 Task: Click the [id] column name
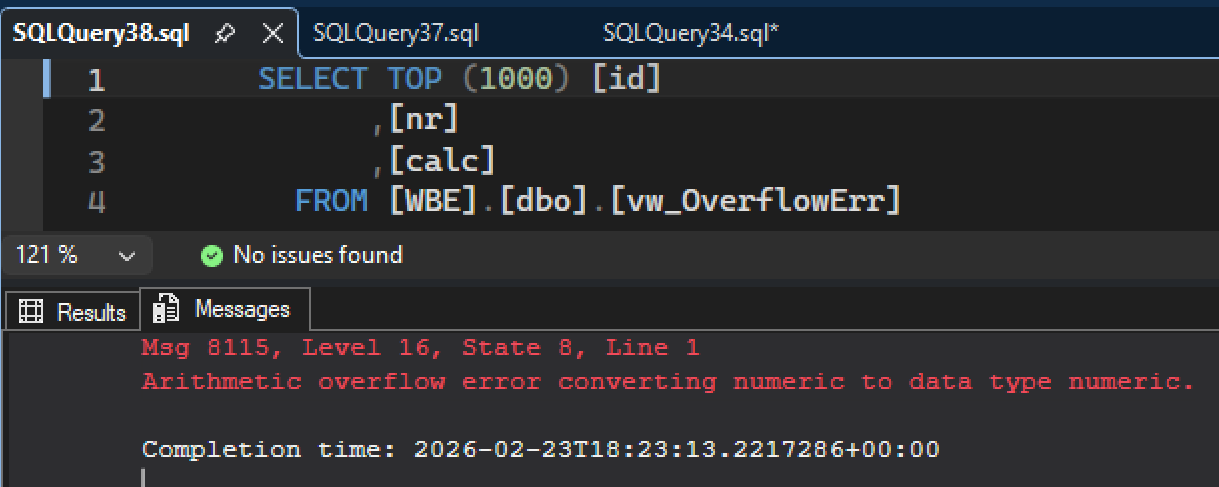tap(626, 79)
